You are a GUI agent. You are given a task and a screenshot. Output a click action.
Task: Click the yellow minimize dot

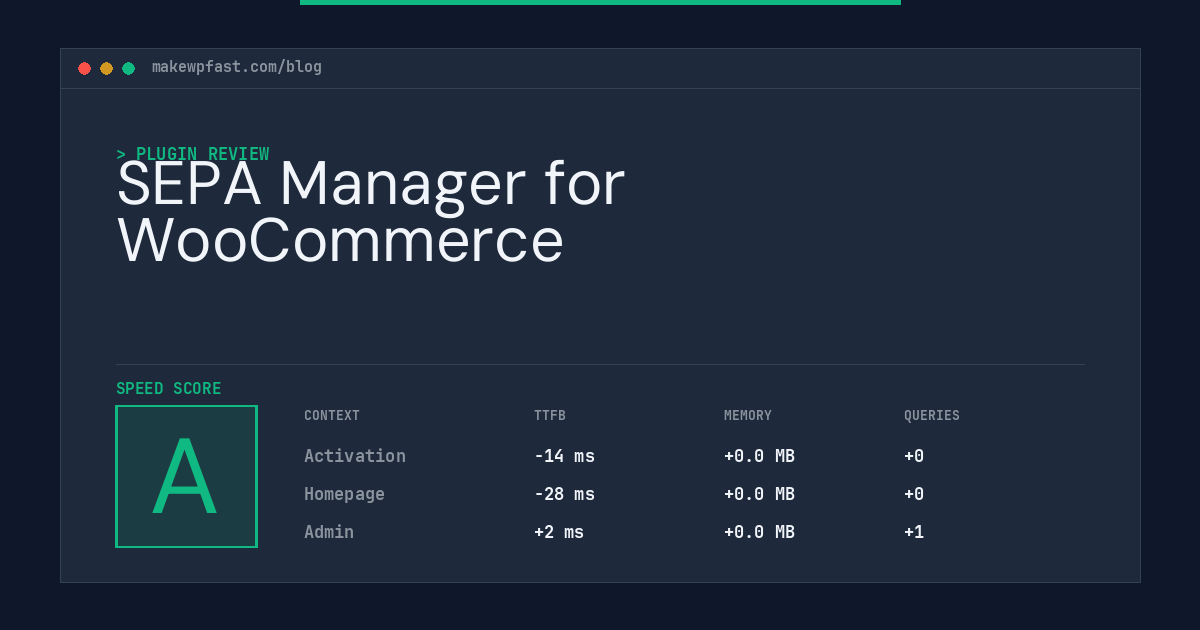click(x=106, y=68)
